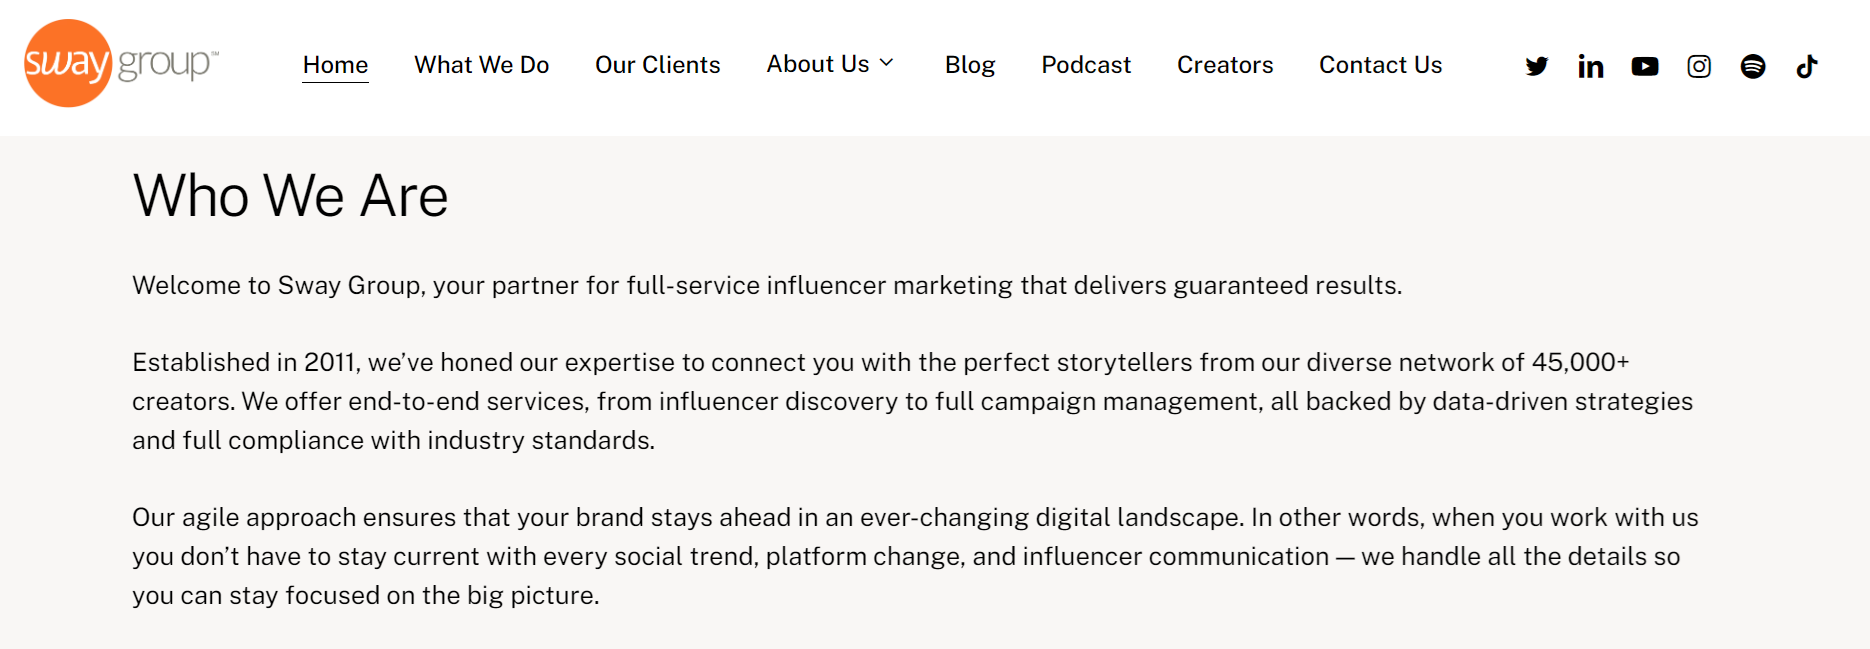Open Spotify via its icon
This screenshot has height=649, width=1870.
(x=1753, y=65)
